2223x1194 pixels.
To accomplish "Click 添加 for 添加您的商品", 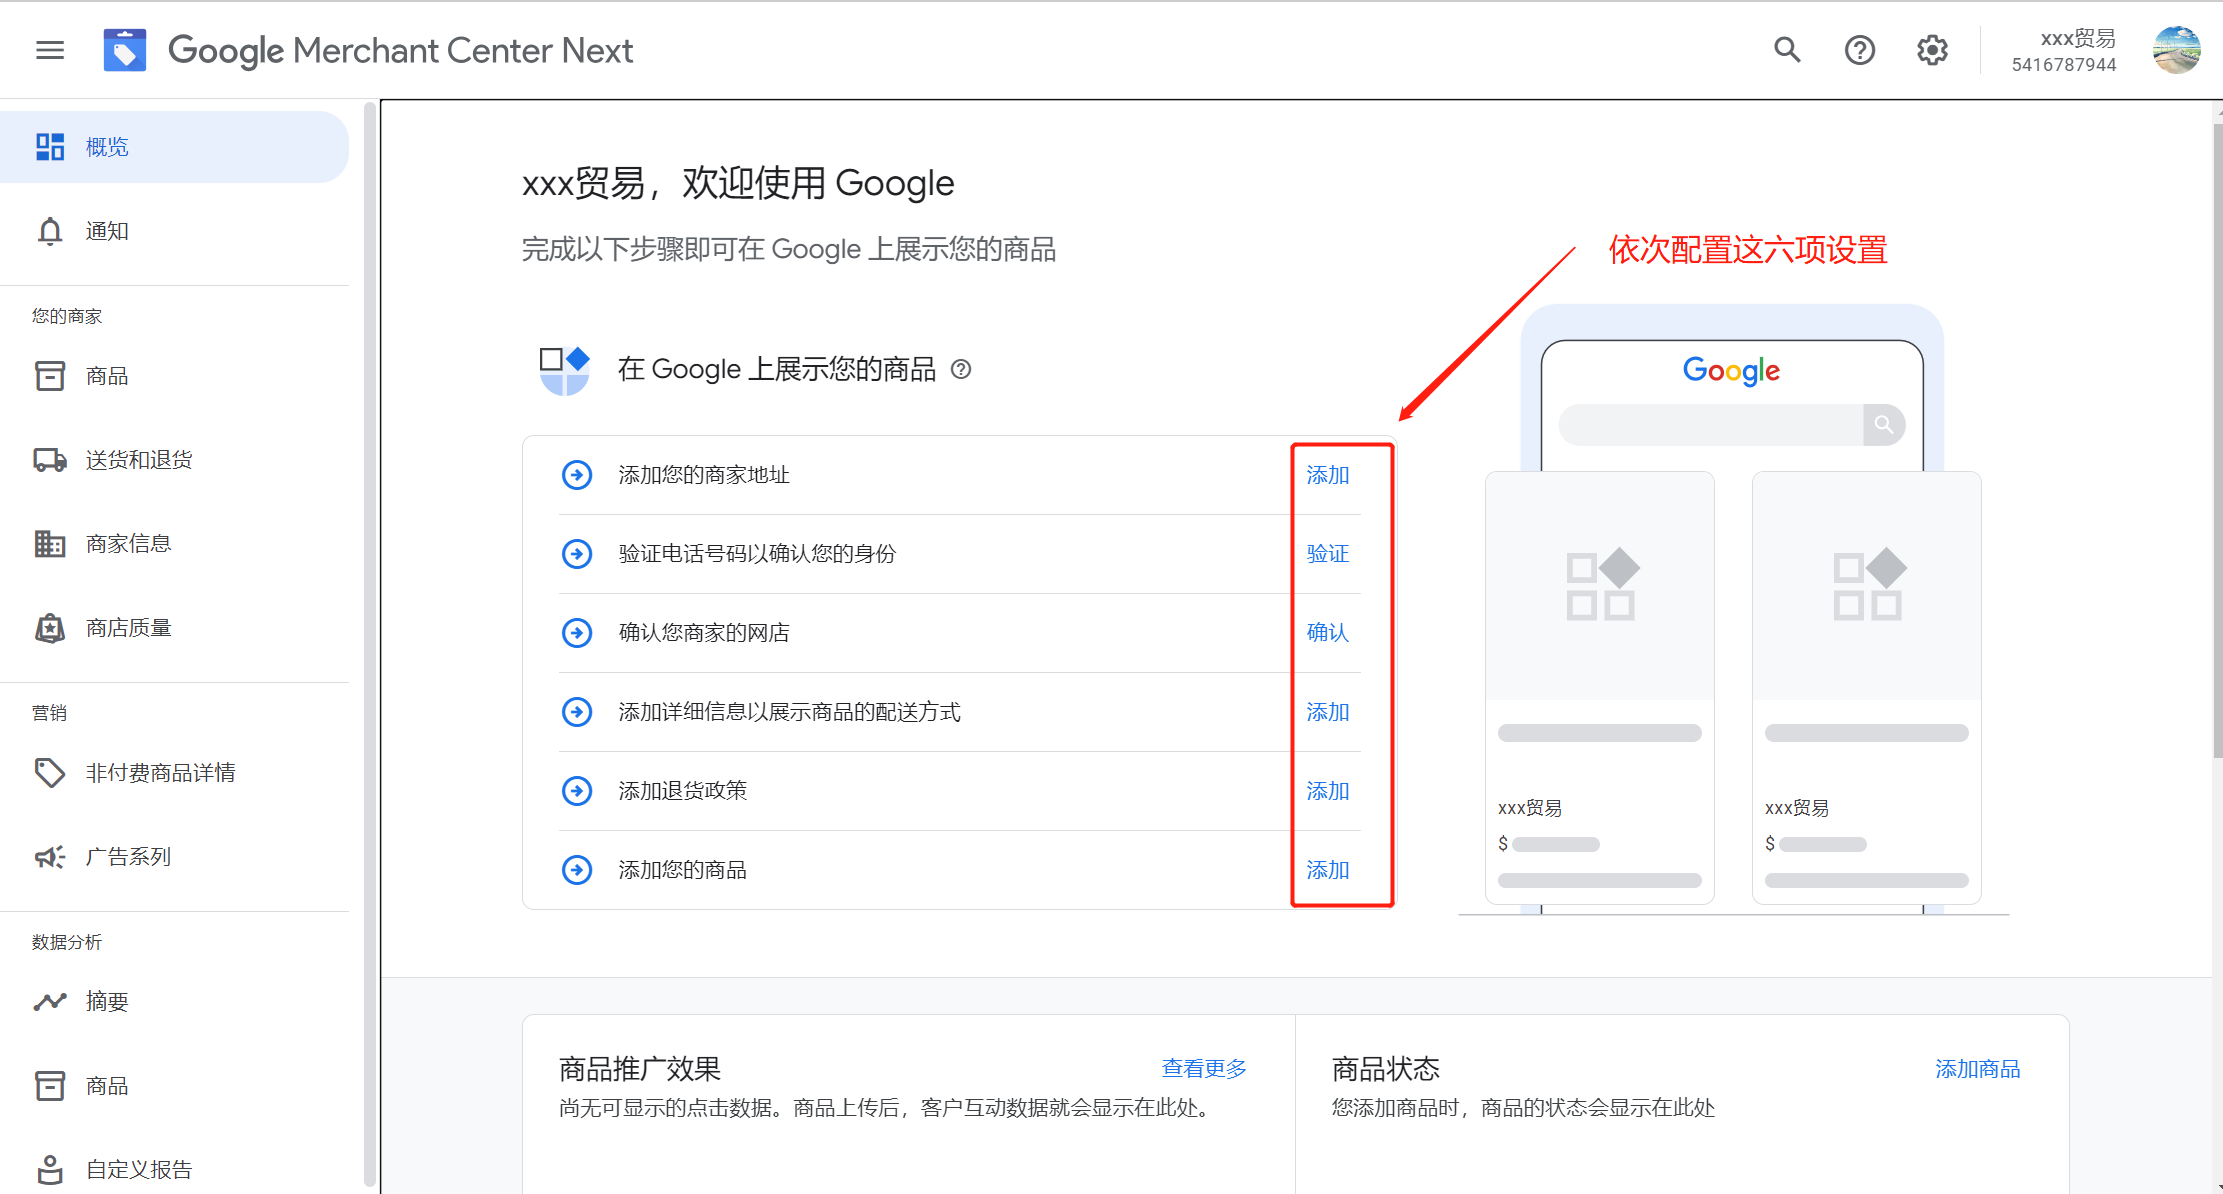I will [x=1328, y=870].
